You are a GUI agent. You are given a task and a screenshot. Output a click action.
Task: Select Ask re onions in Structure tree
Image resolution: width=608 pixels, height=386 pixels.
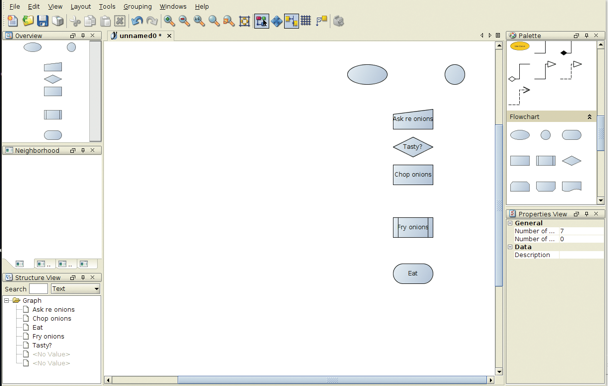(x=54, y=310)
